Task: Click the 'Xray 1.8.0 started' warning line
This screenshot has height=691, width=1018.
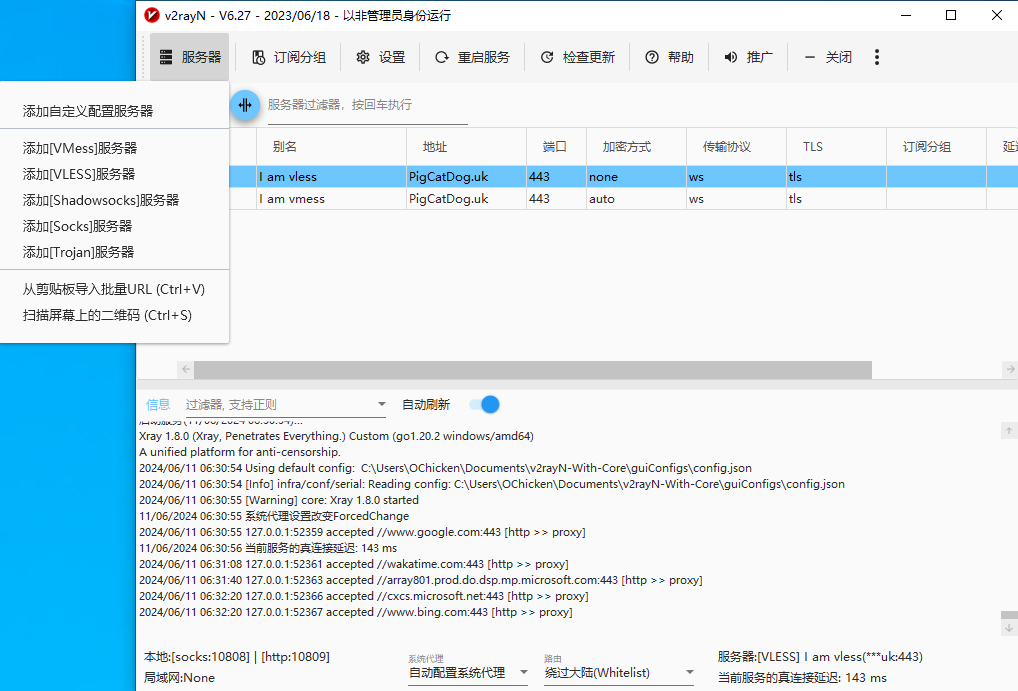Action: (279, 500)
